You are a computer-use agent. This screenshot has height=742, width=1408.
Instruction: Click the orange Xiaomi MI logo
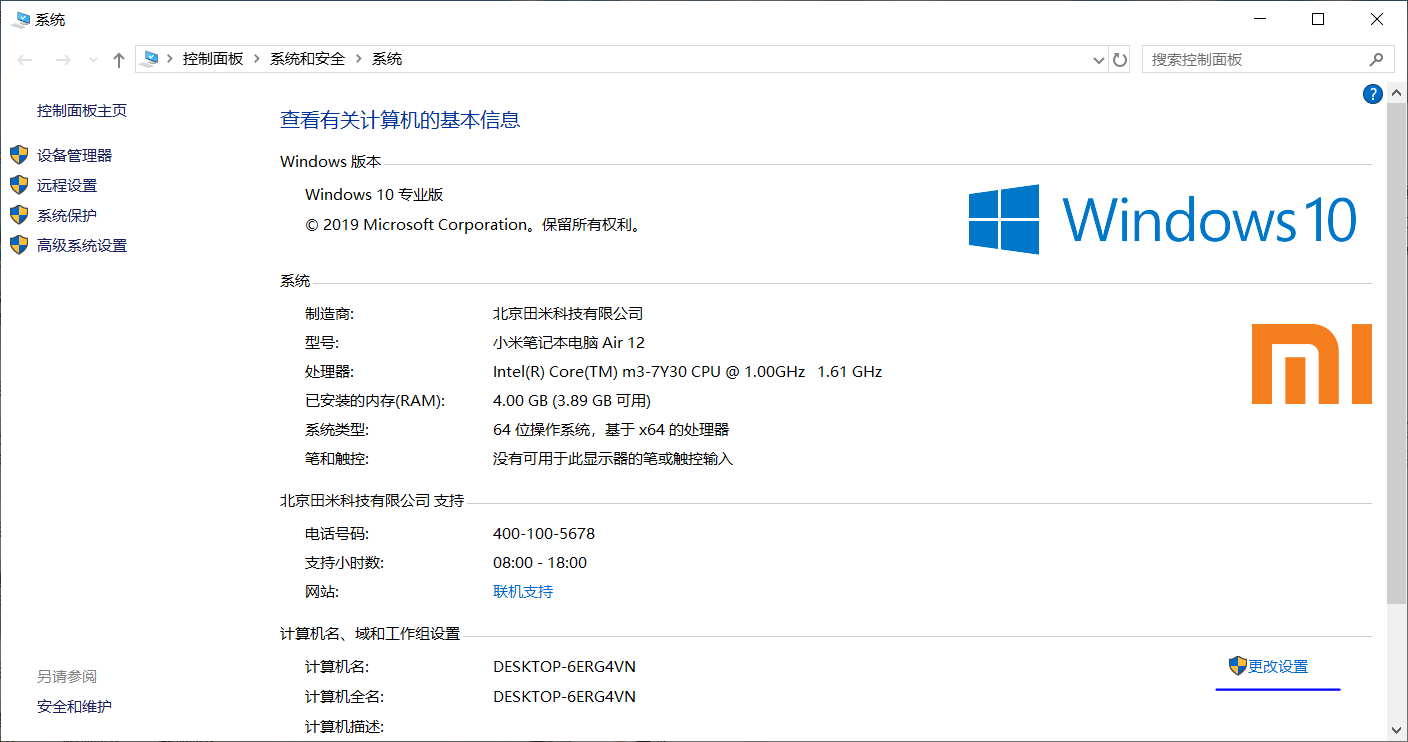click(1312, 363)
